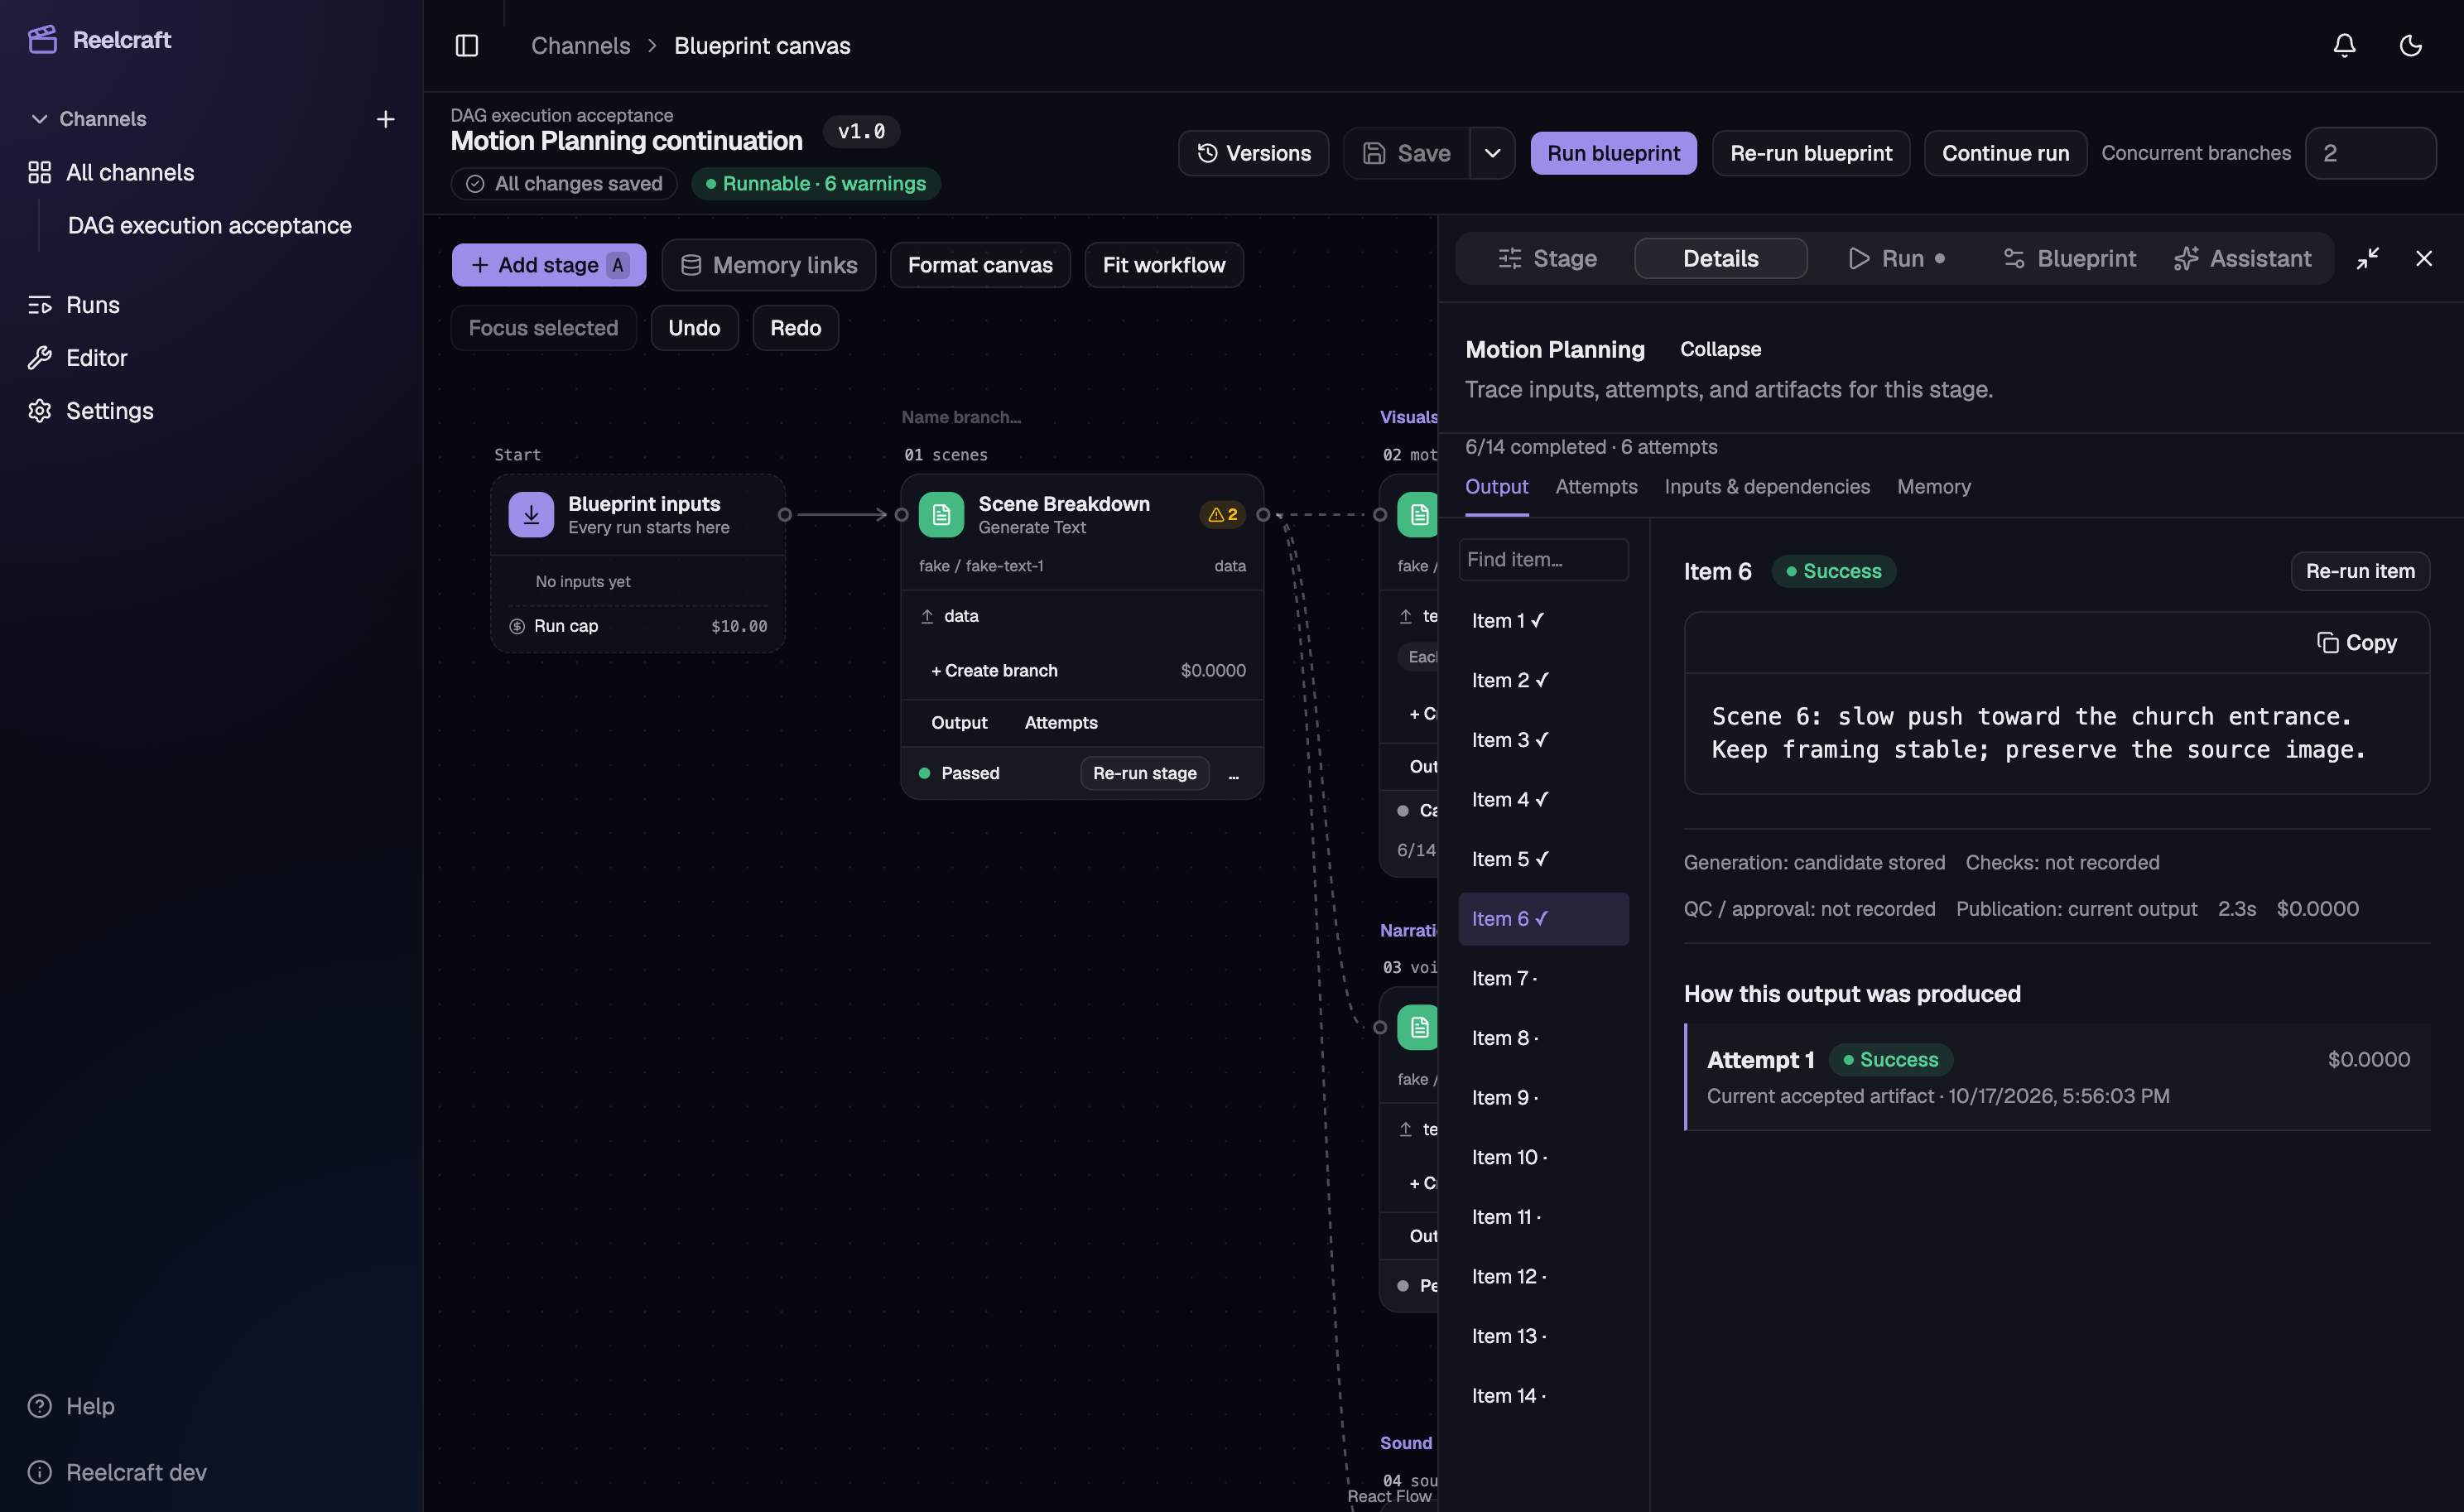Go to Runs page
Image resolution: width=2464 pixels, height=1512 pixels.
(92, 304)
